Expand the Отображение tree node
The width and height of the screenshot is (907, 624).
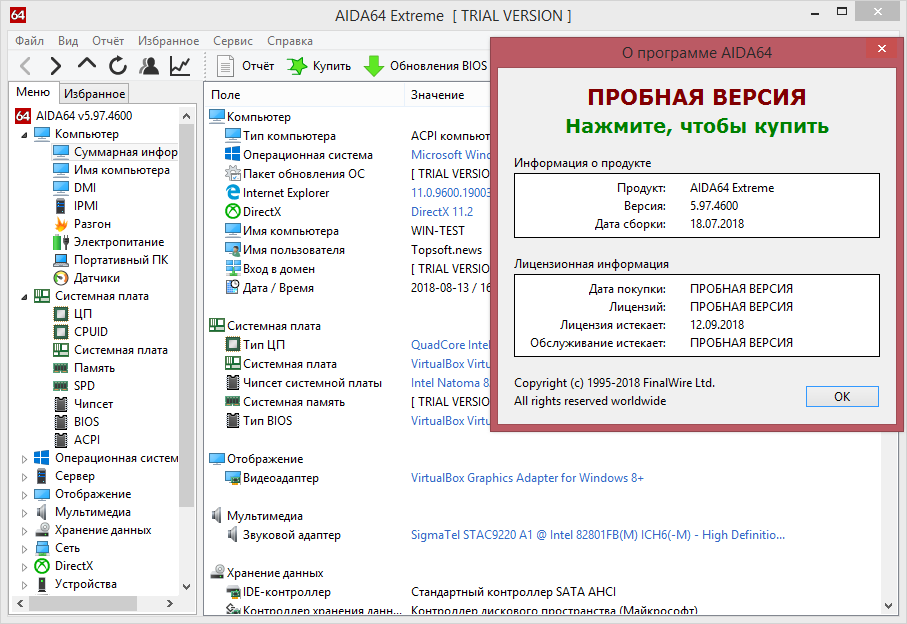(x=24, y=494)
